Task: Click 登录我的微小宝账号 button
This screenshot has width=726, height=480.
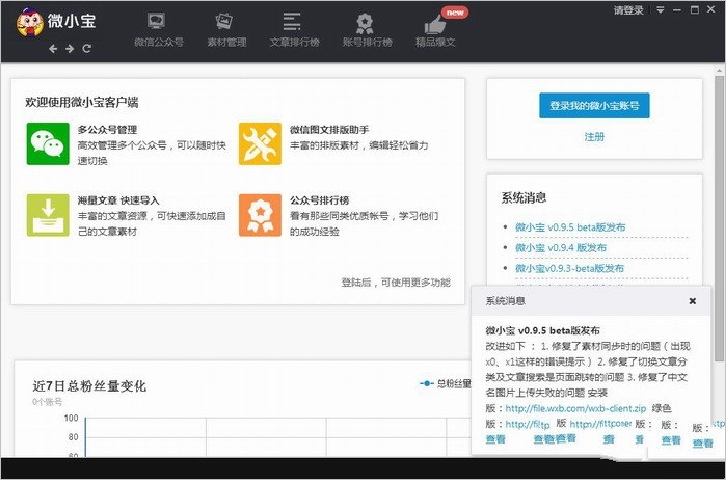Action: (x=594, y=106)
